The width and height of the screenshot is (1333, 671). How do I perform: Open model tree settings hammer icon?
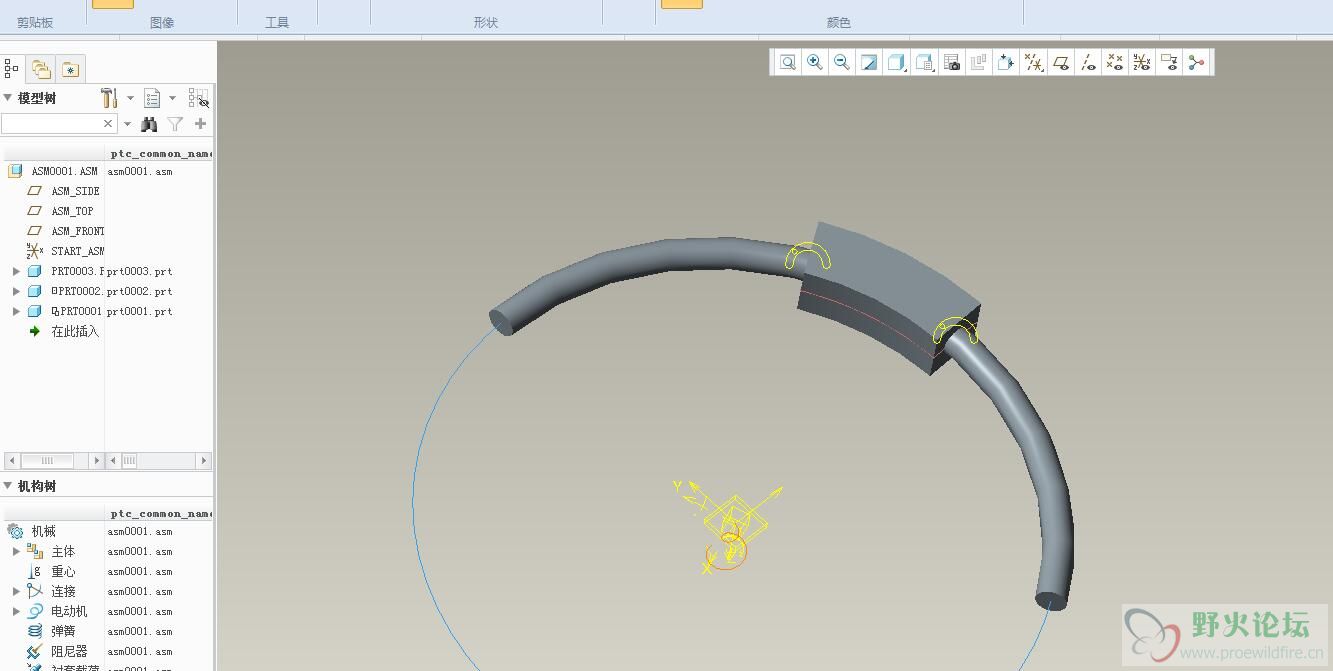pyautogui.click(x=109, y=98)
